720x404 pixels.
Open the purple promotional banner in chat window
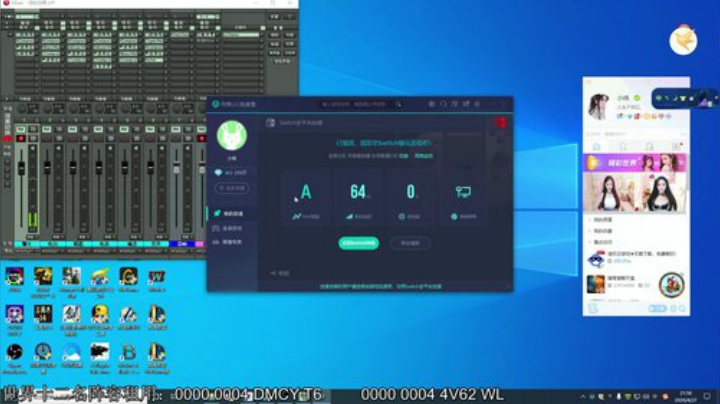click(635, 163)
